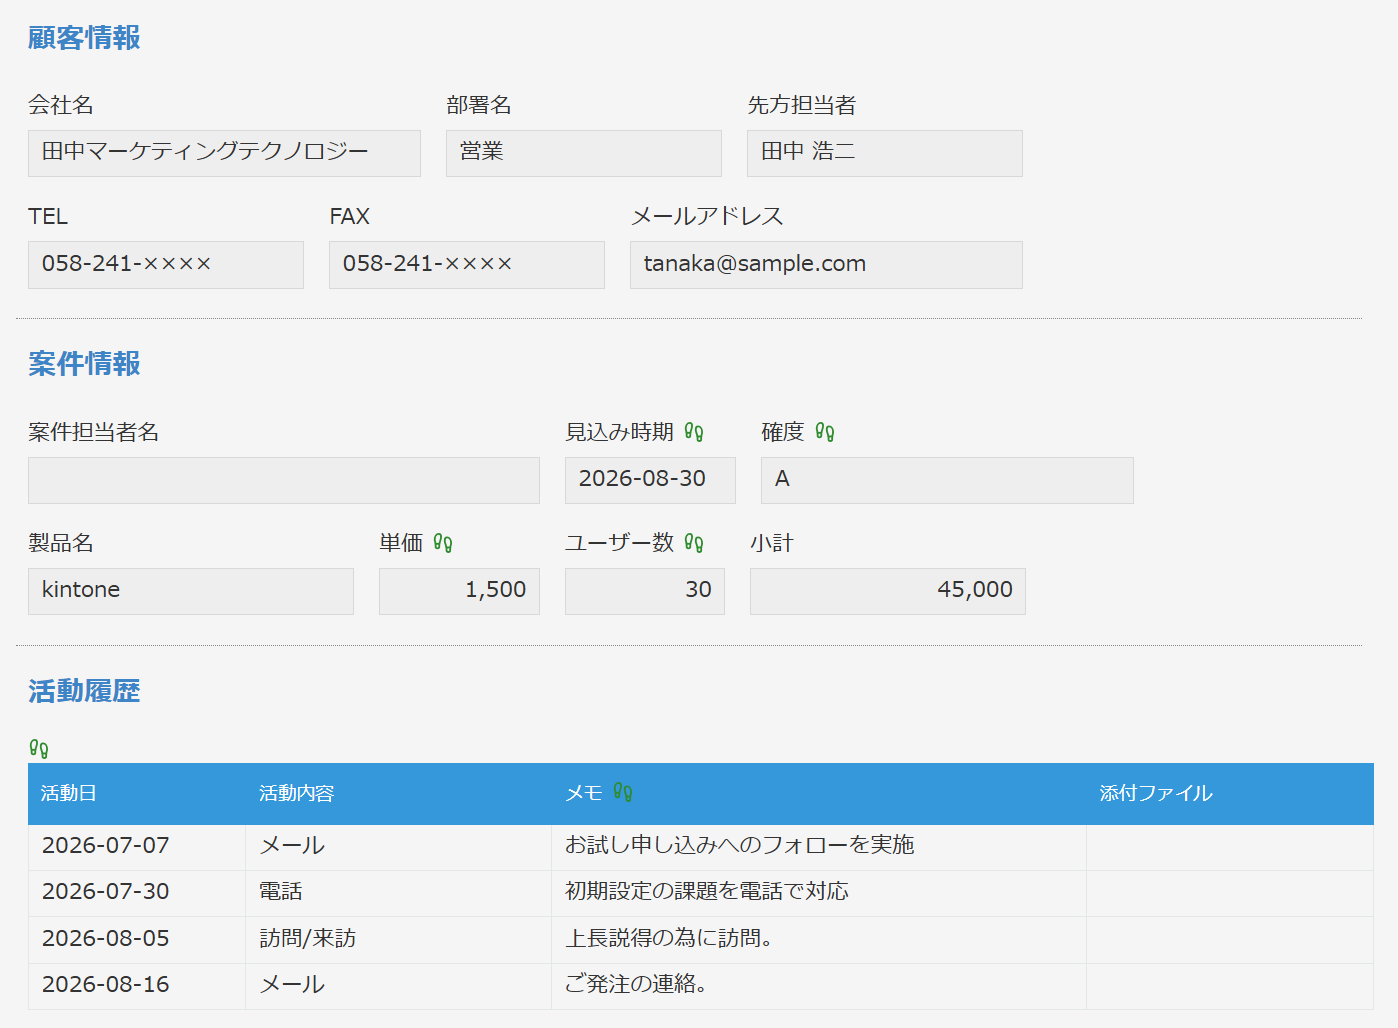Click memo 上長説得の為に訪問。

tap(669, 939)
